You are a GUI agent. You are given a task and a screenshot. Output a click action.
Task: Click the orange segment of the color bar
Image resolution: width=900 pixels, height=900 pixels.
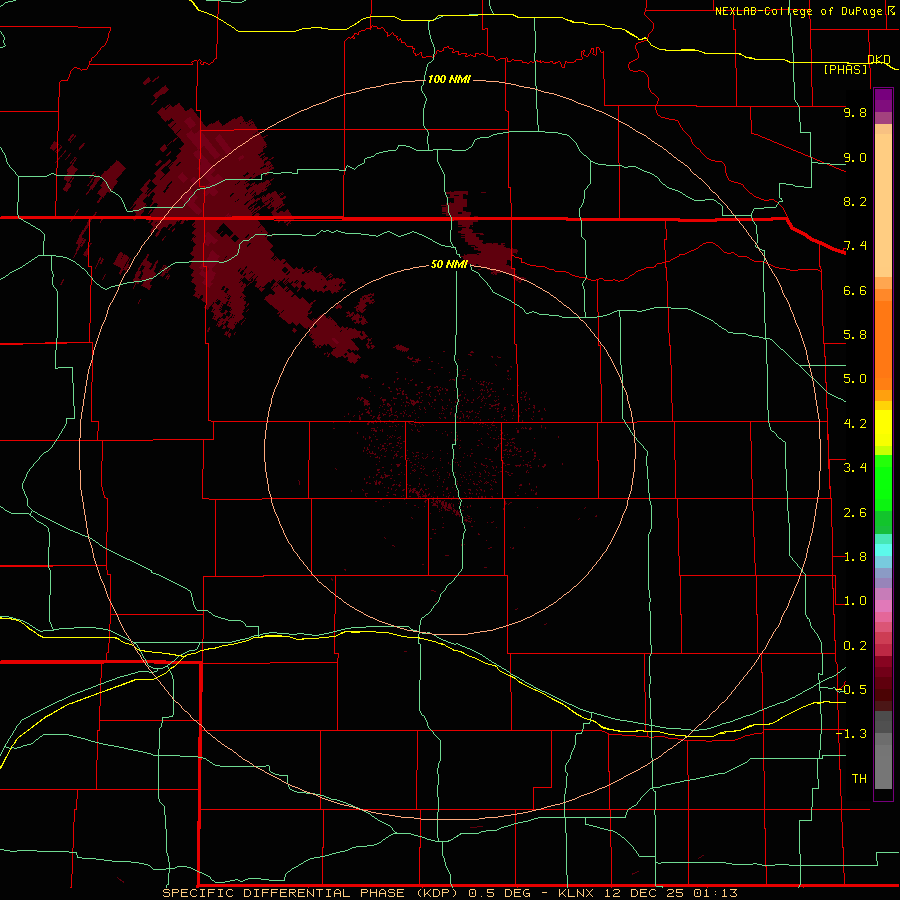tap(883, 346)
